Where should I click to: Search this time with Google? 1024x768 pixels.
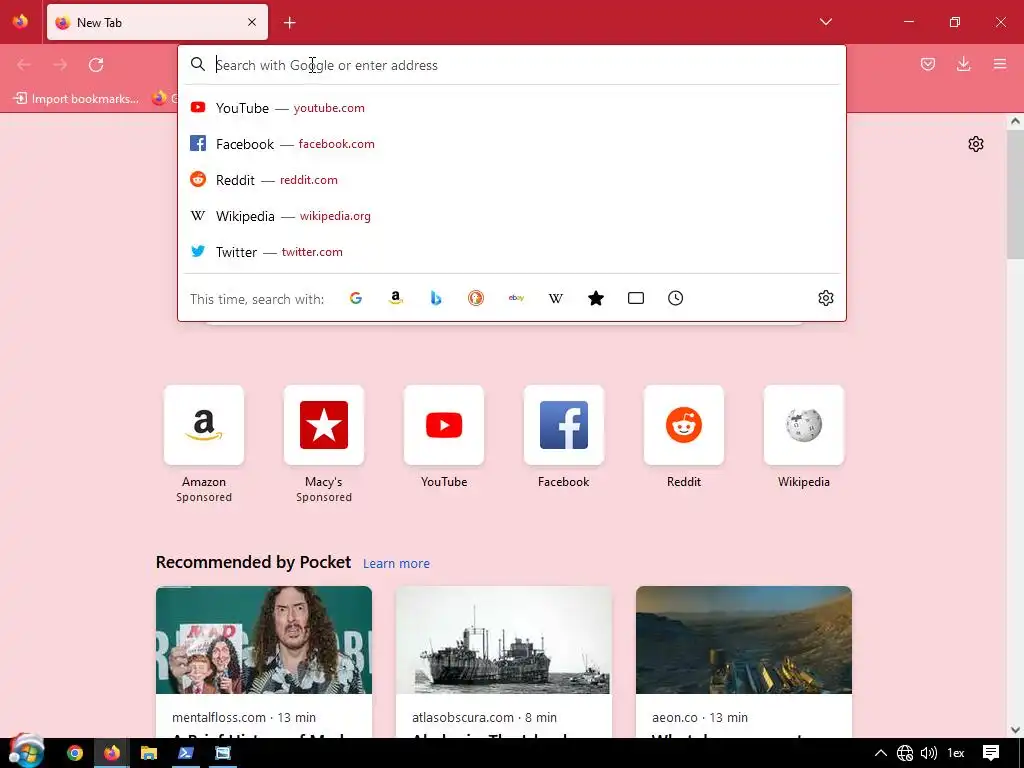pyautogui.click(x=356, y=298)
